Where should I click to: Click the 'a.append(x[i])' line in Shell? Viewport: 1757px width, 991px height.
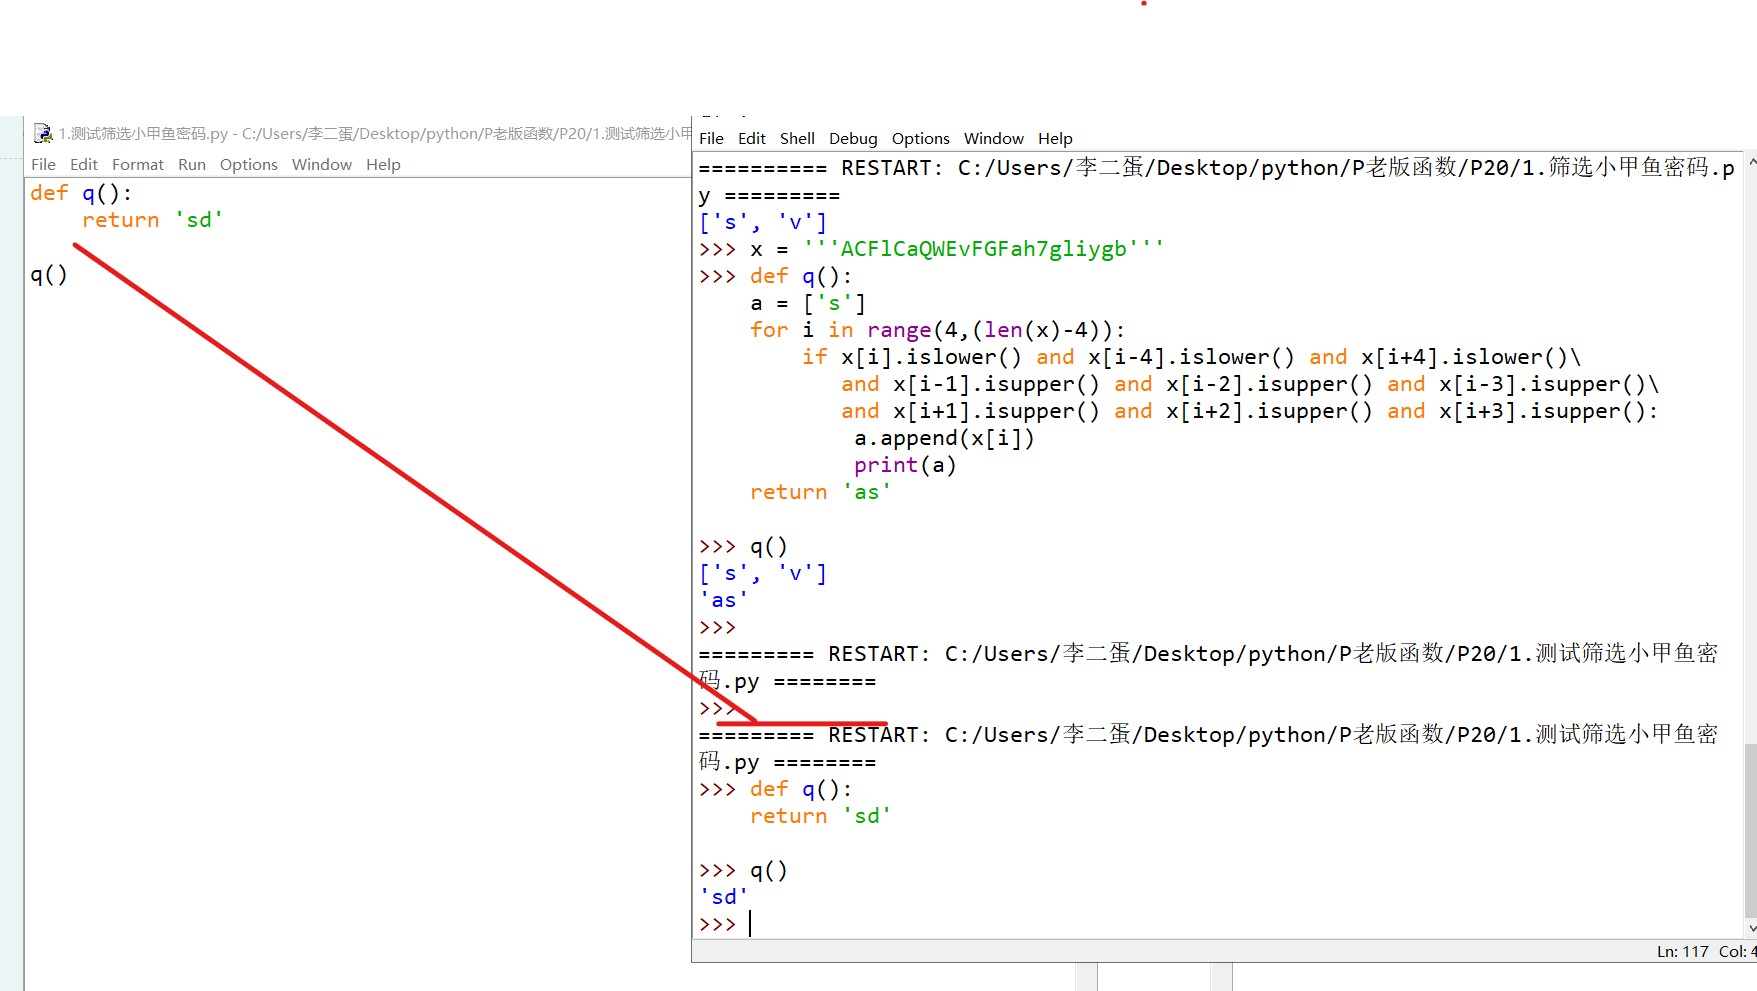click(944, 438)
